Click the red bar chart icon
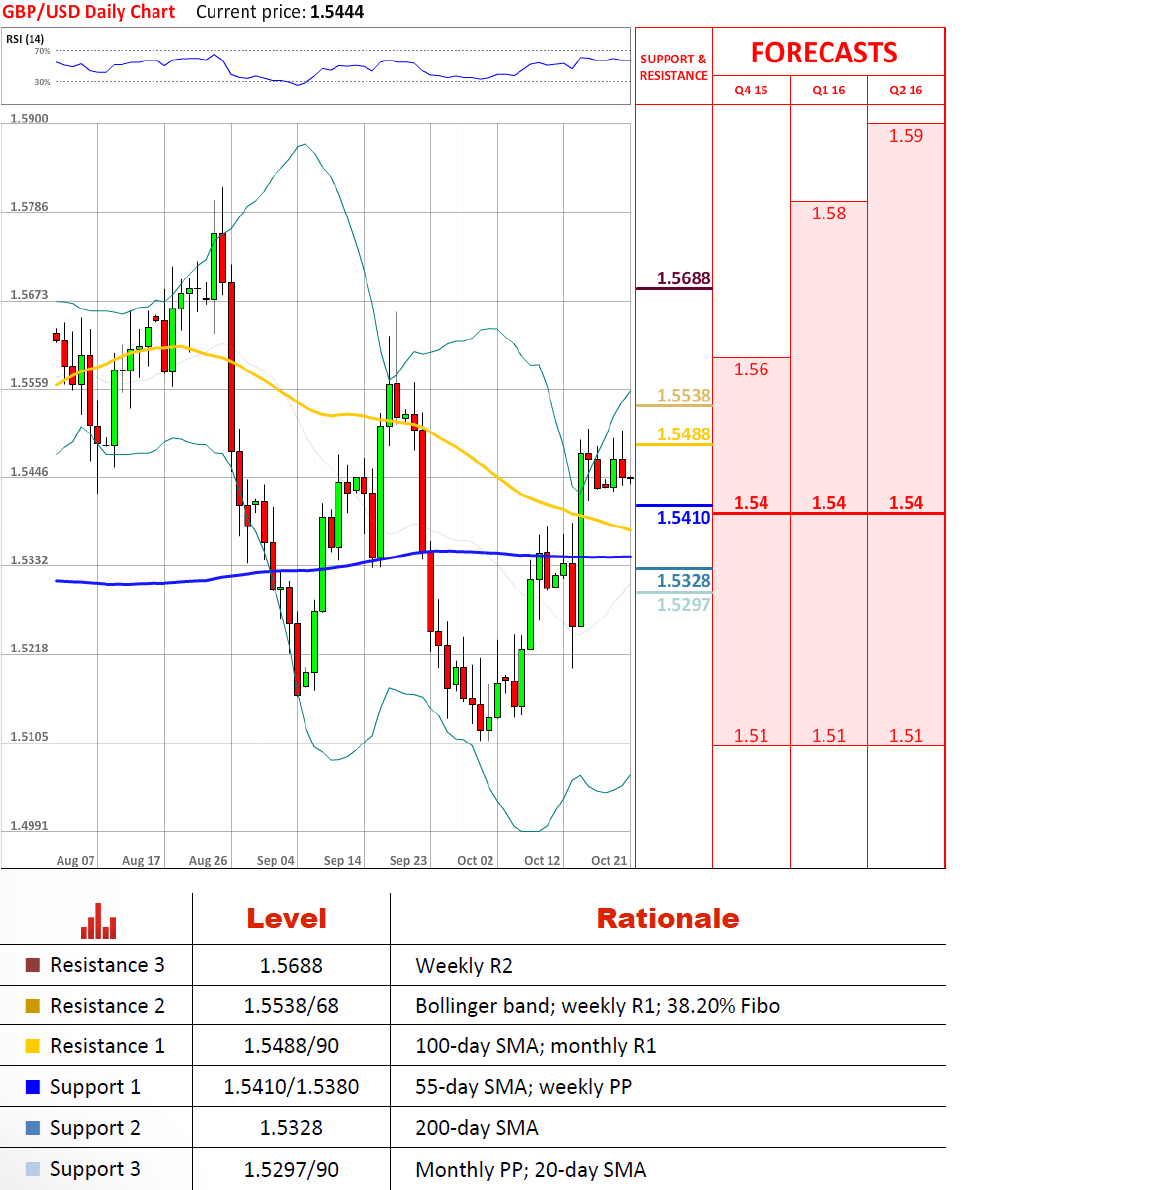Viewport: 1152px width, 1190px height. click(x=99, y=921)
